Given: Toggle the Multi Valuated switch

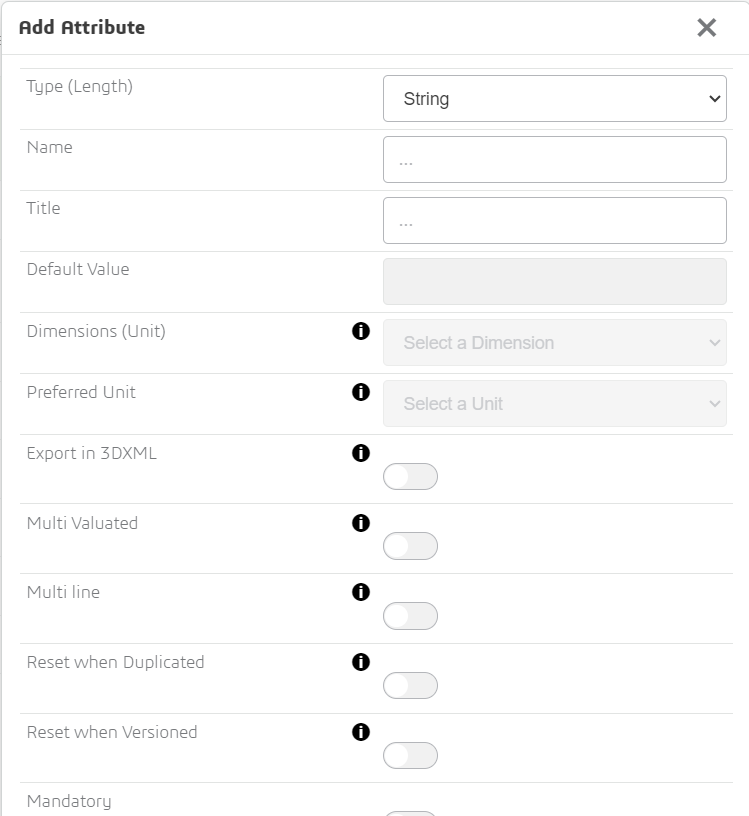Looking at the screenshot, I should pyautogui.click(x=410, y=546).
